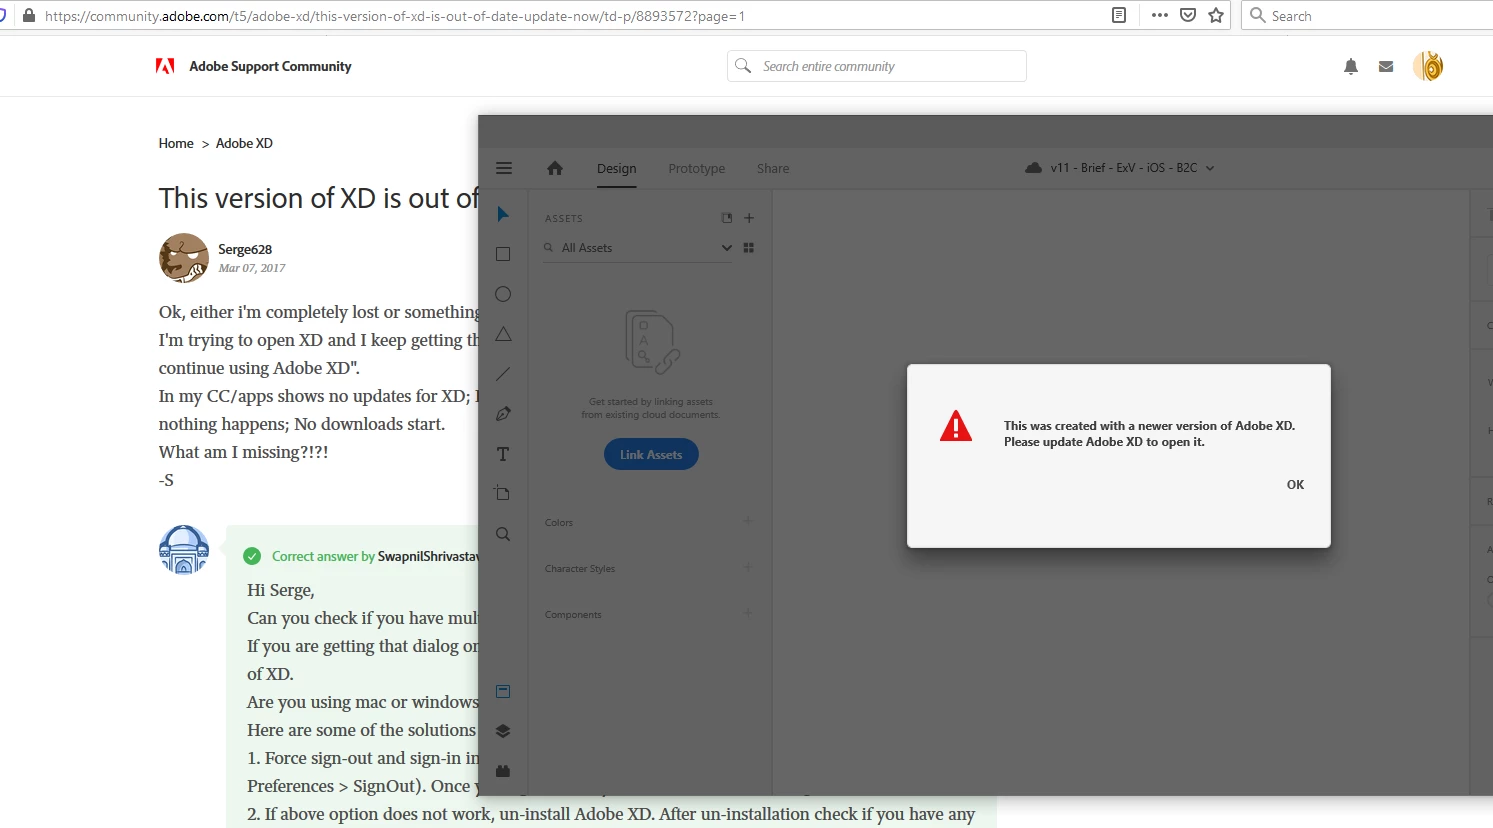The image size is (1493, 828).
Task: Open the Layers panel icon
Action: (x=503, y=731)
